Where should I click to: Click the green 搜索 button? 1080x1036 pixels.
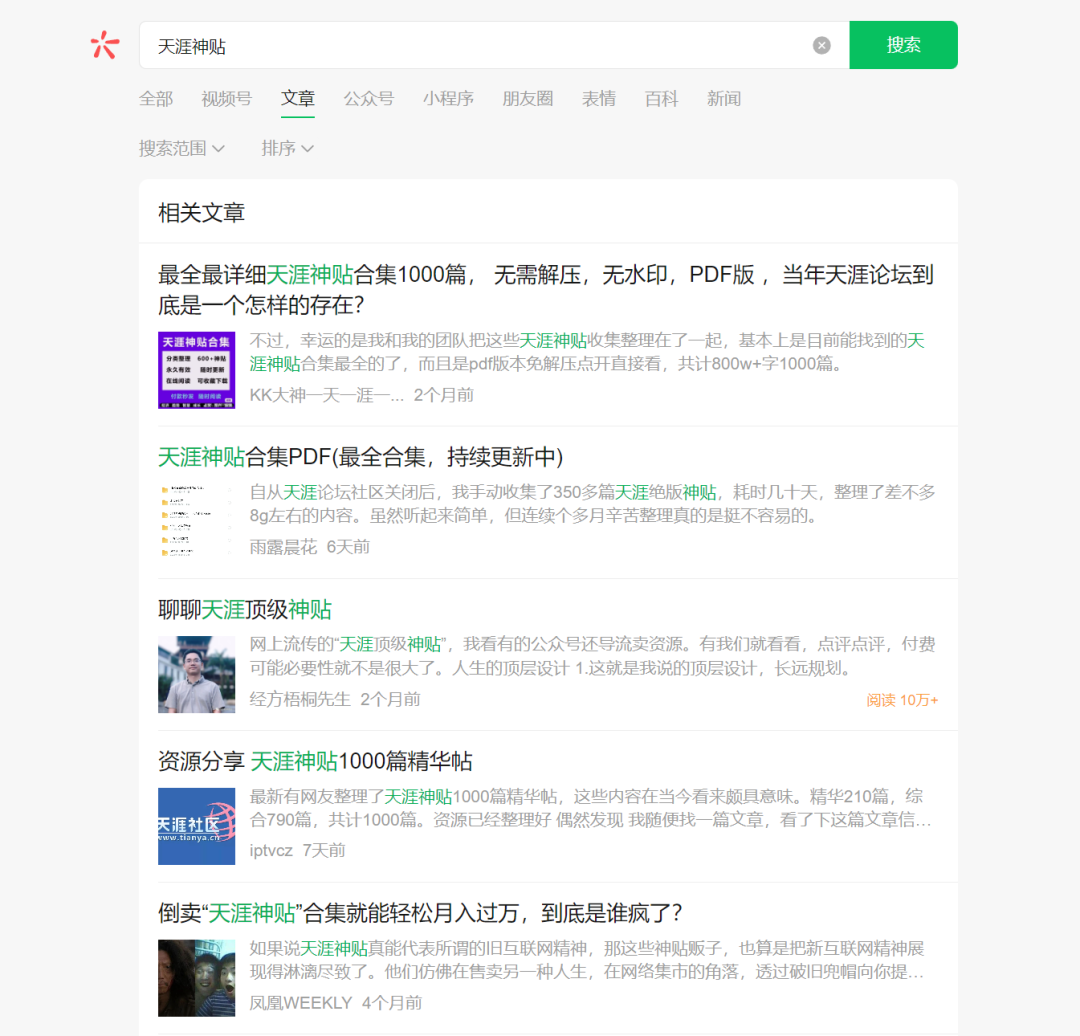[x=903, y=45]
